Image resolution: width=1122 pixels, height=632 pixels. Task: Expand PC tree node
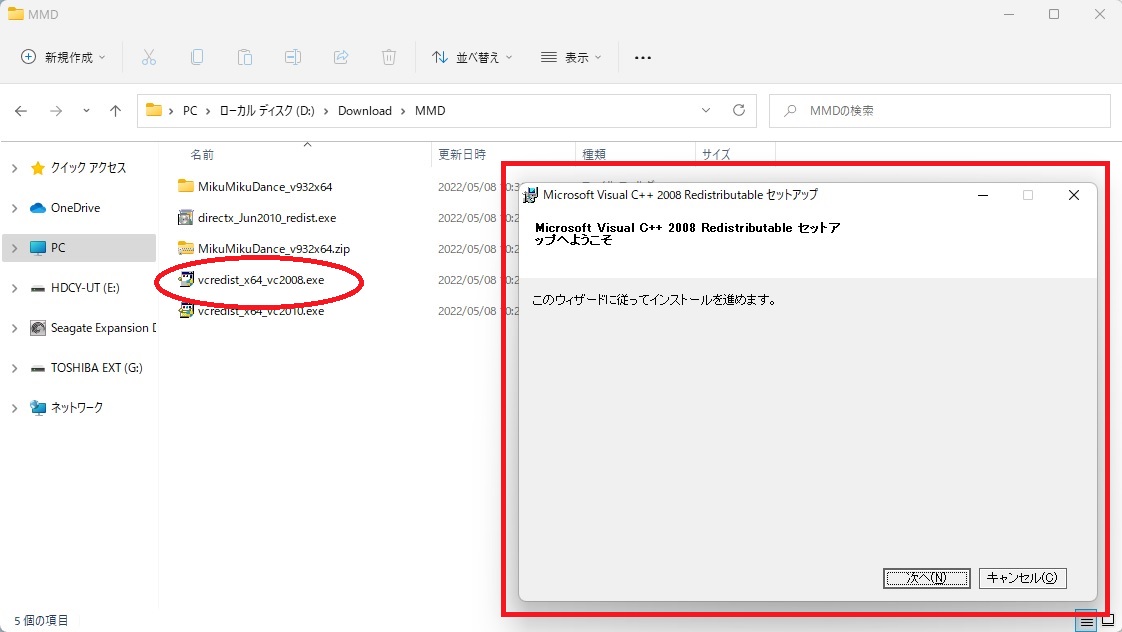14,248
